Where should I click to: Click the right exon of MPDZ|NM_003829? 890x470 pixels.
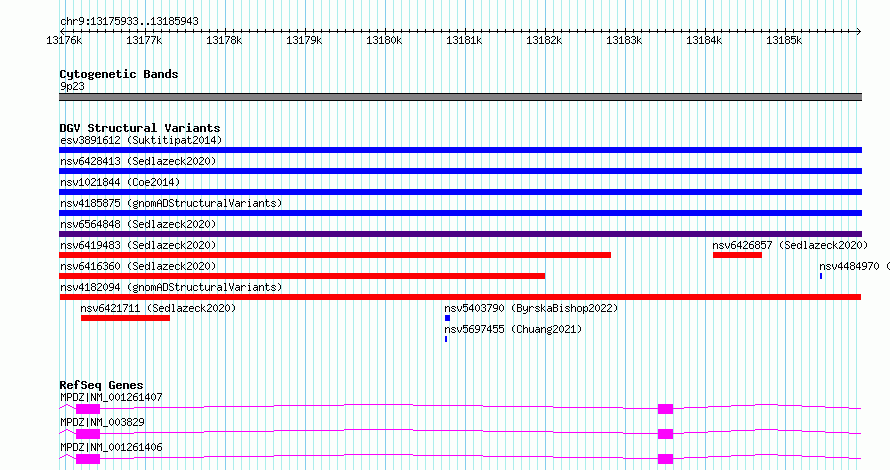tap(665, 434)
